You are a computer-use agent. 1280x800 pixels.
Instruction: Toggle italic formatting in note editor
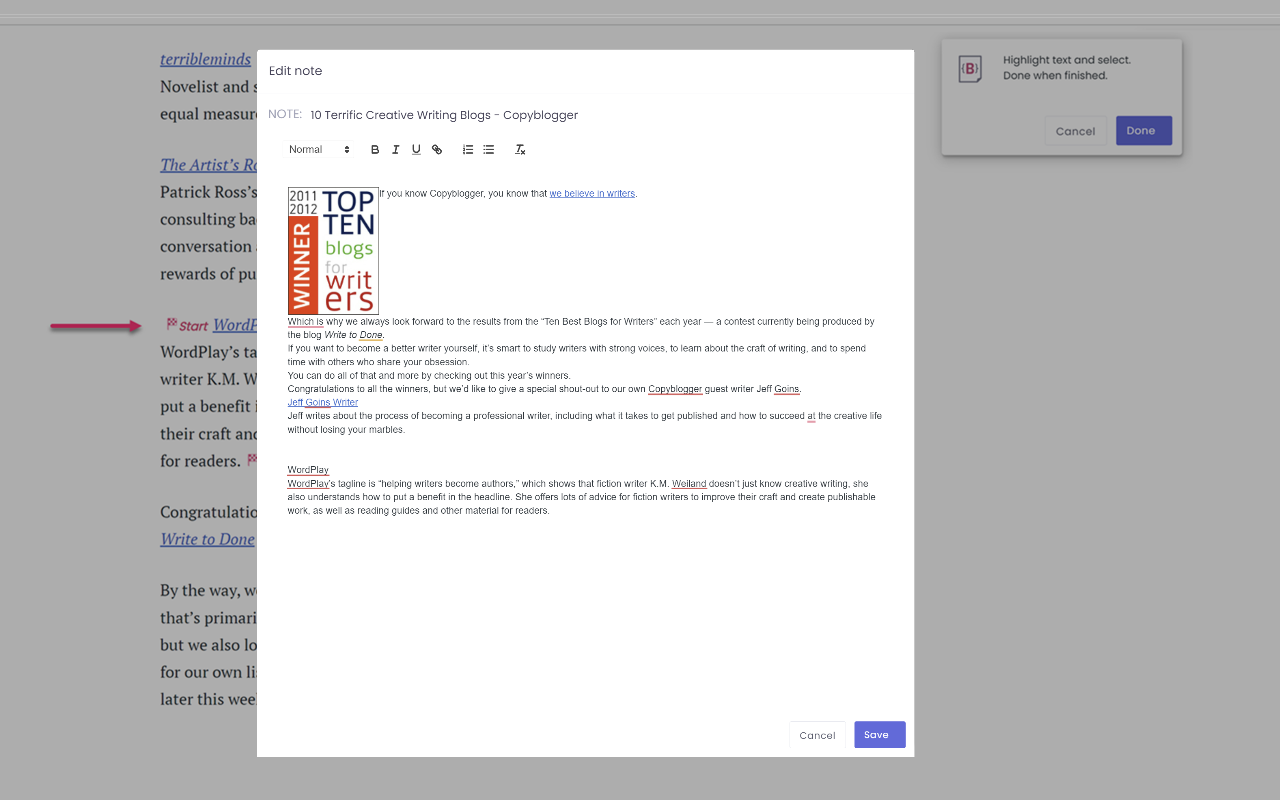395,150
